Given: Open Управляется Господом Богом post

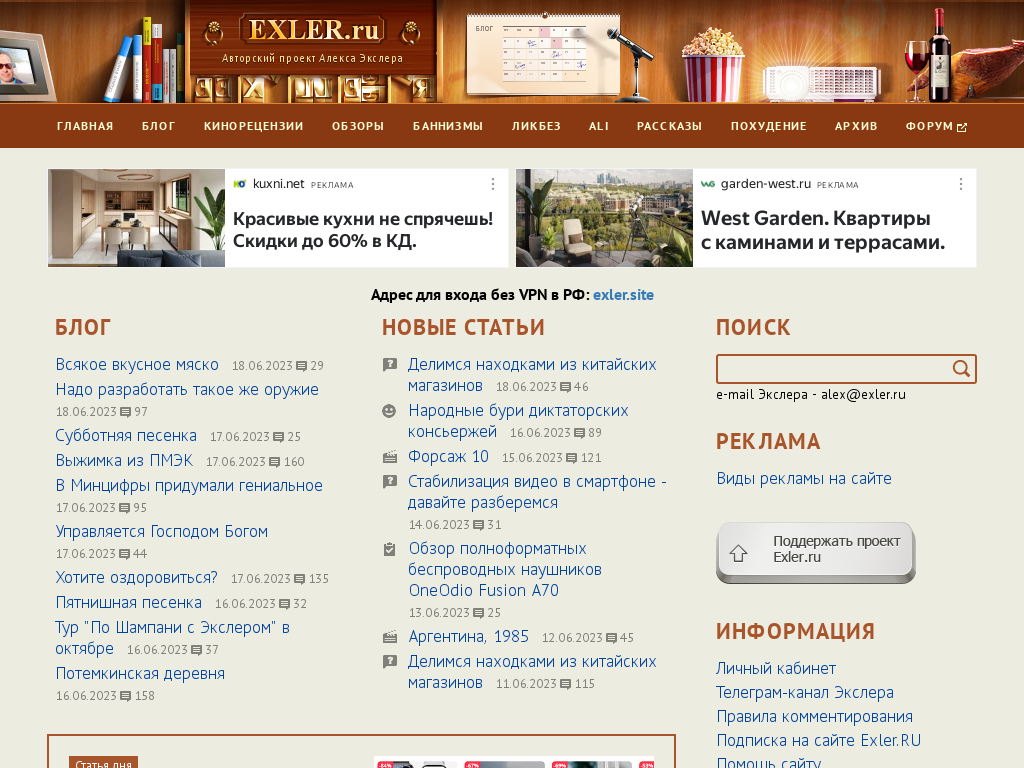Looking at the screenshot, I should [161, 532].
